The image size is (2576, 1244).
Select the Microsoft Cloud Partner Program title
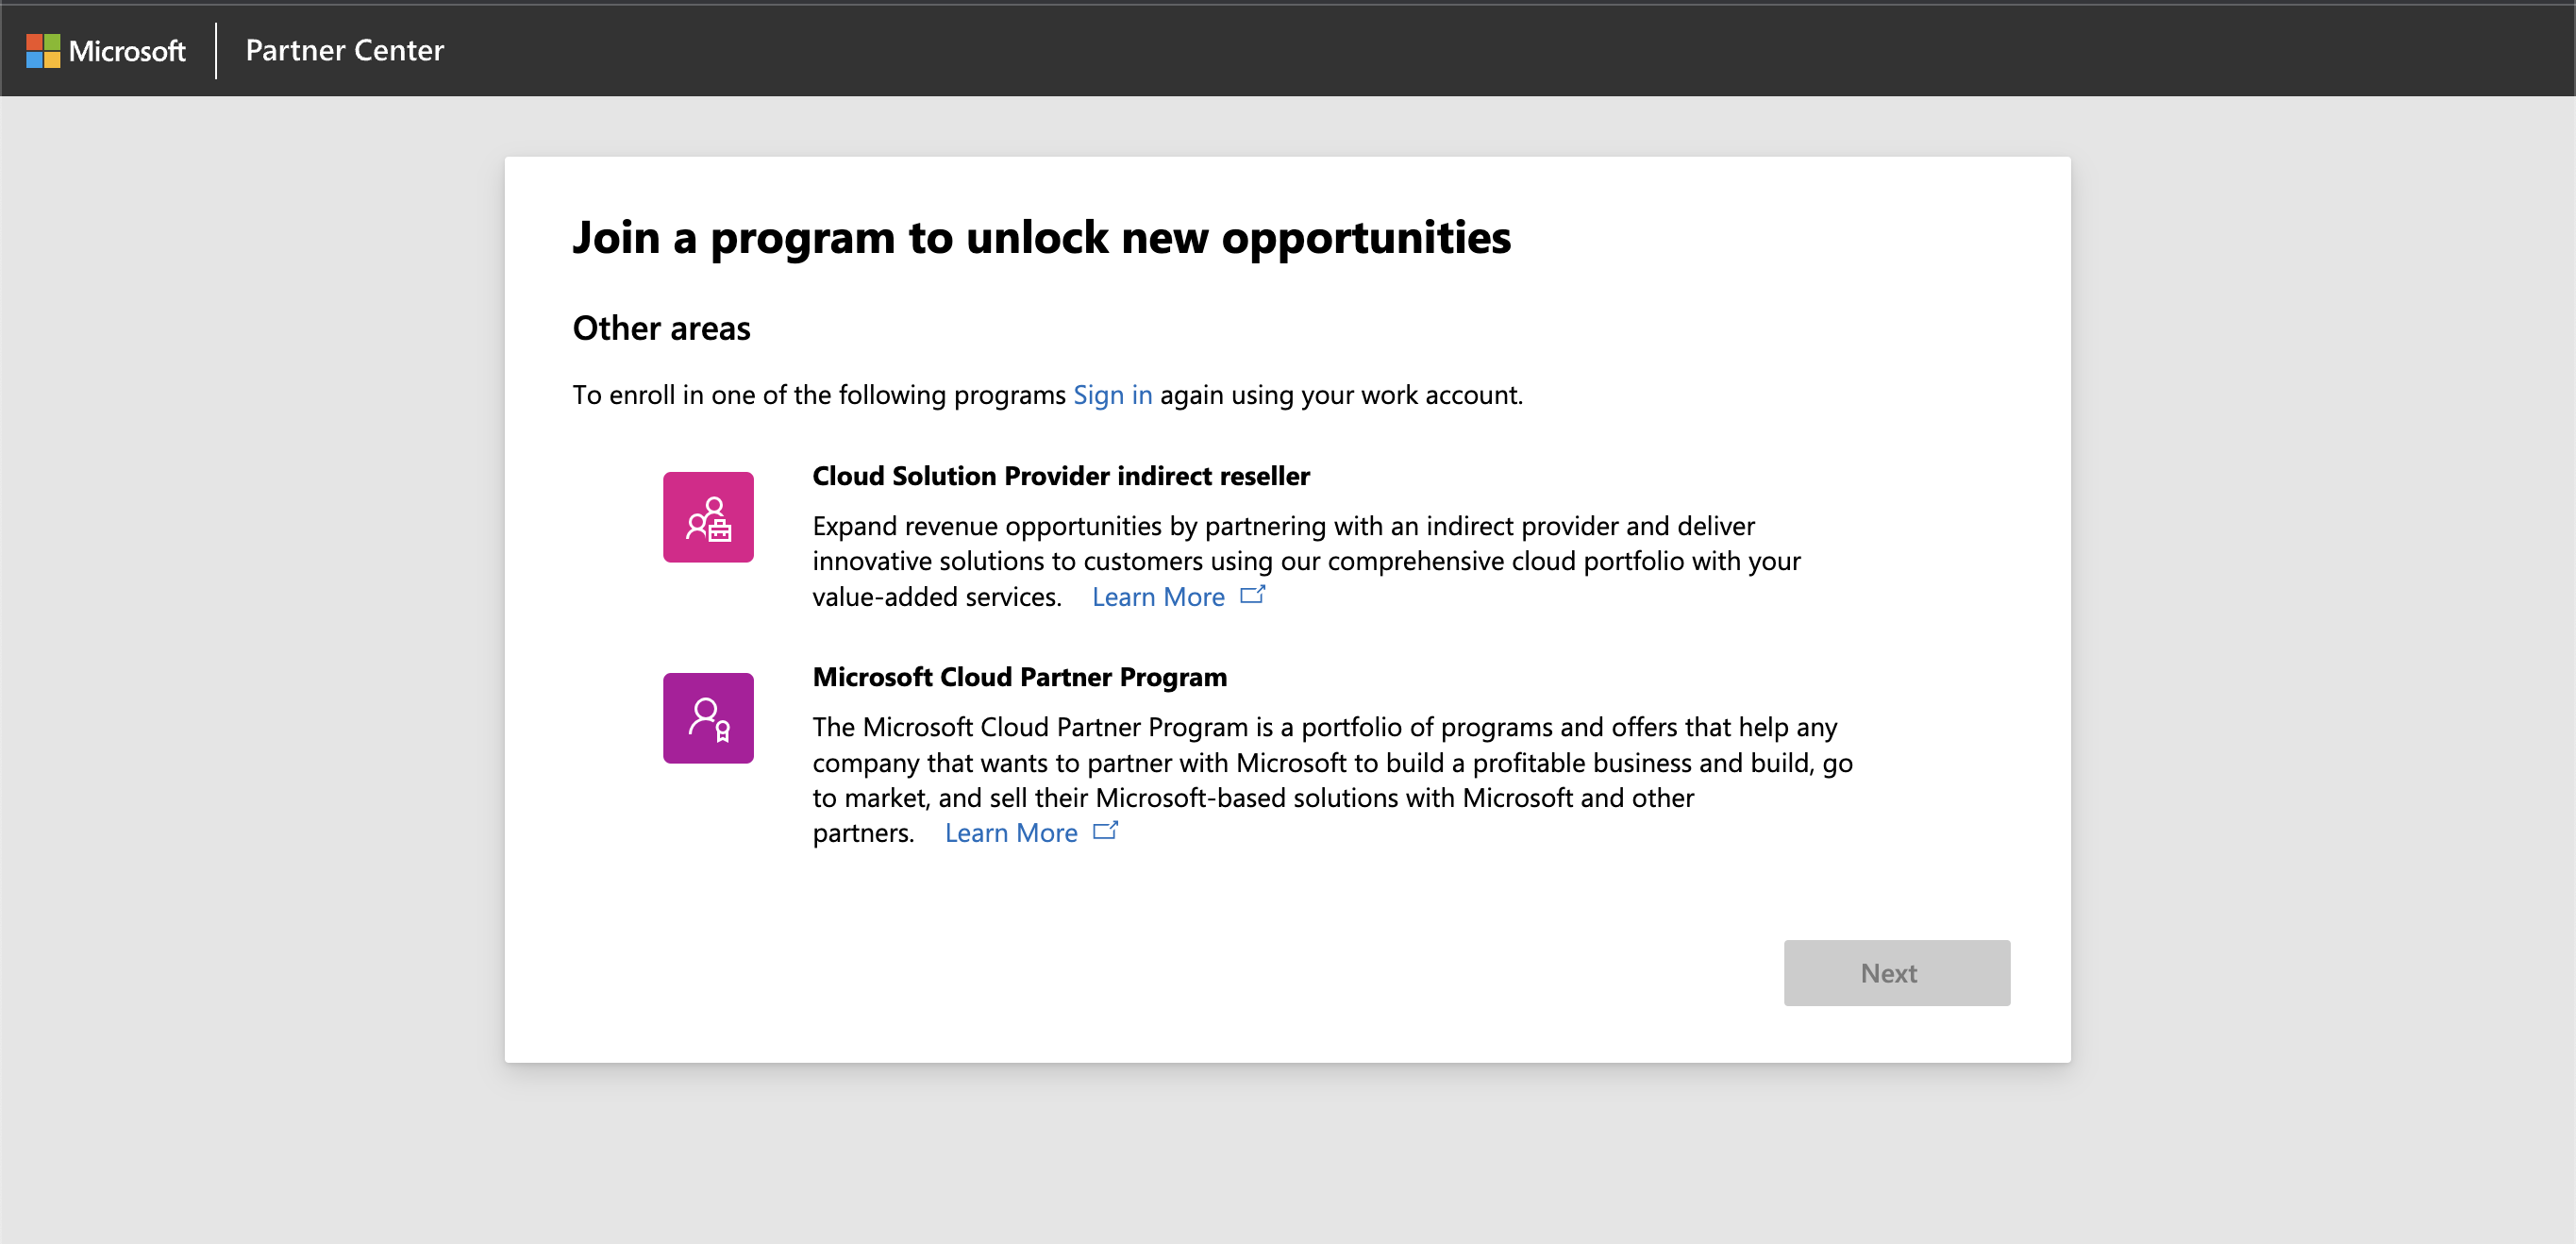(x=1019, y=677)
